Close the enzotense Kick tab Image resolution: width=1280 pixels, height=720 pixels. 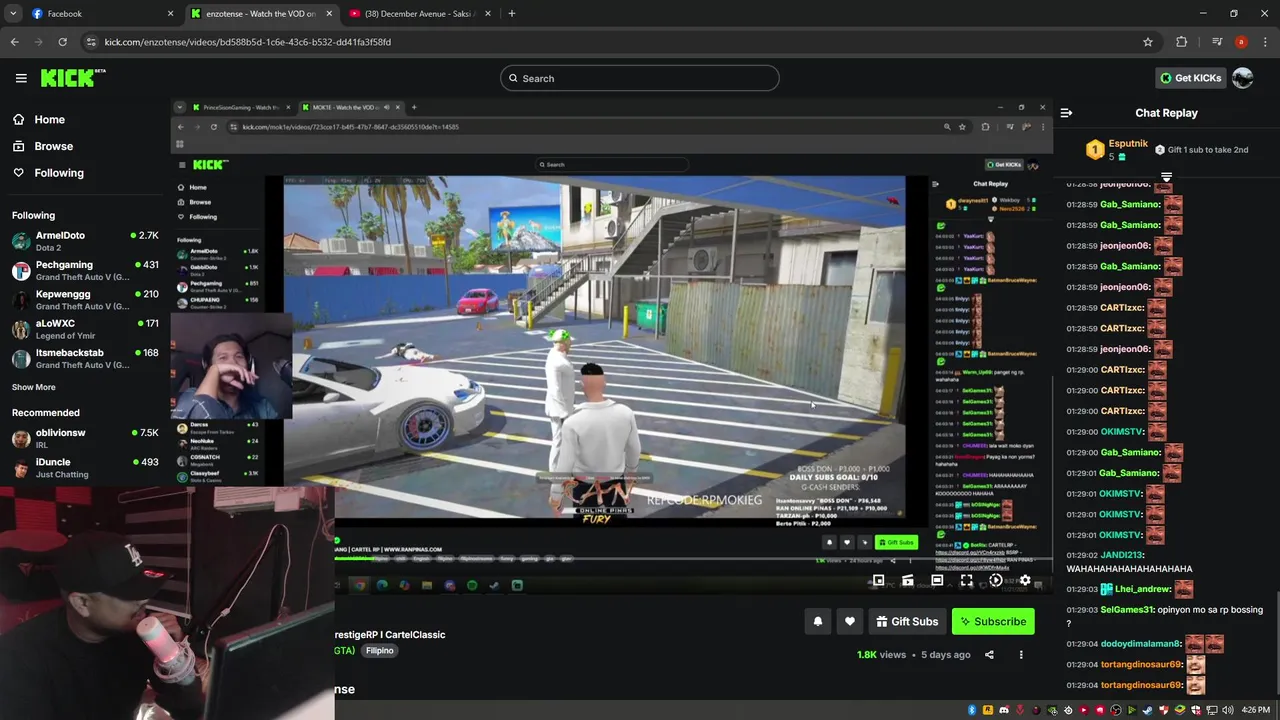click(x=329, y=14)
